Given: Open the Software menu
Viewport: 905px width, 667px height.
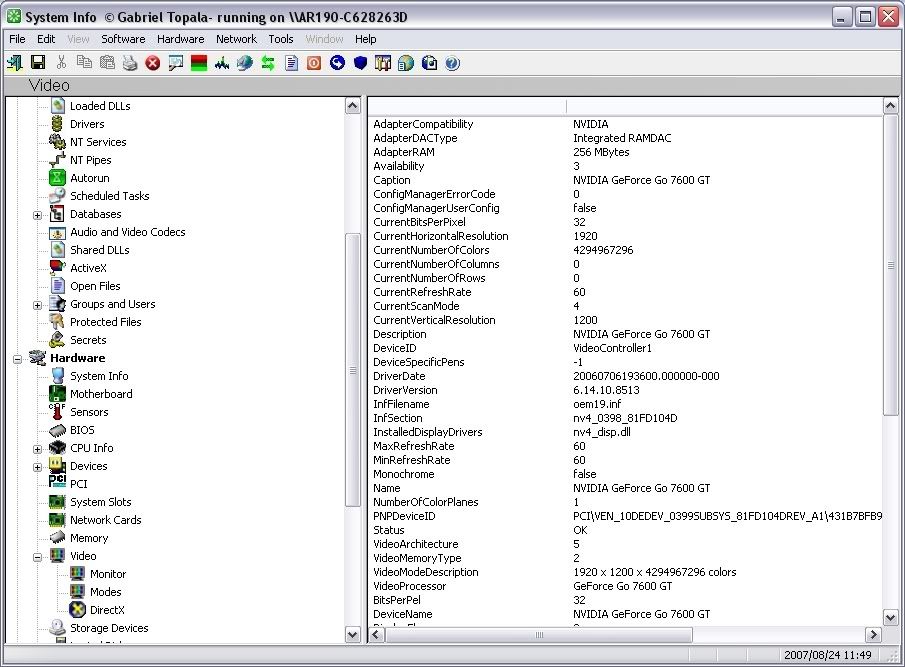Looking at the screenshot, I should (123, 39).
